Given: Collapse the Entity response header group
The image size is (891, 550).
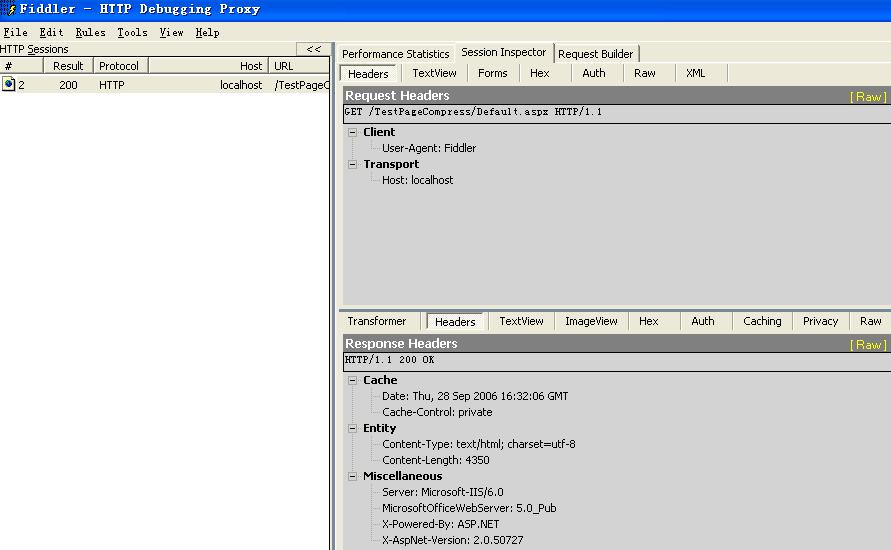Looking at the screenshot, I should pos(353,428).
